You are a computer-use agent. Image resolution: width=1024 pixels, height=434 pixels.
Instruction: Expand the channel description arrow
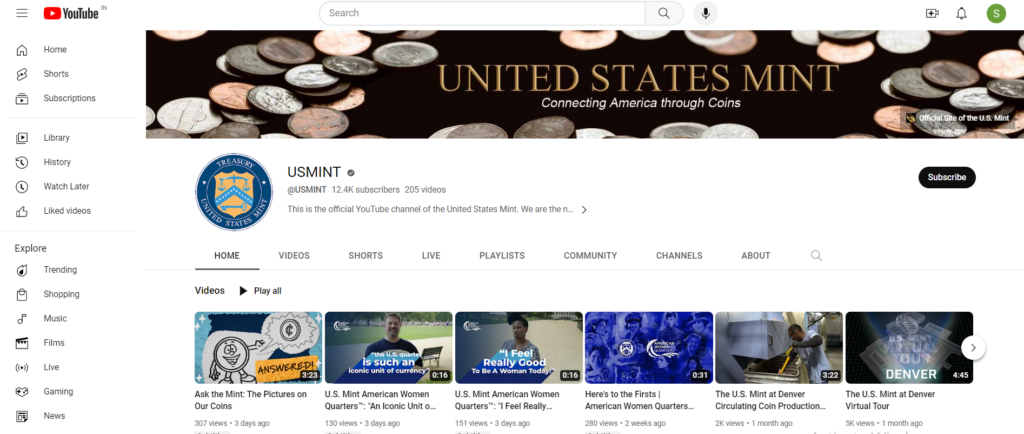point(584,209)
